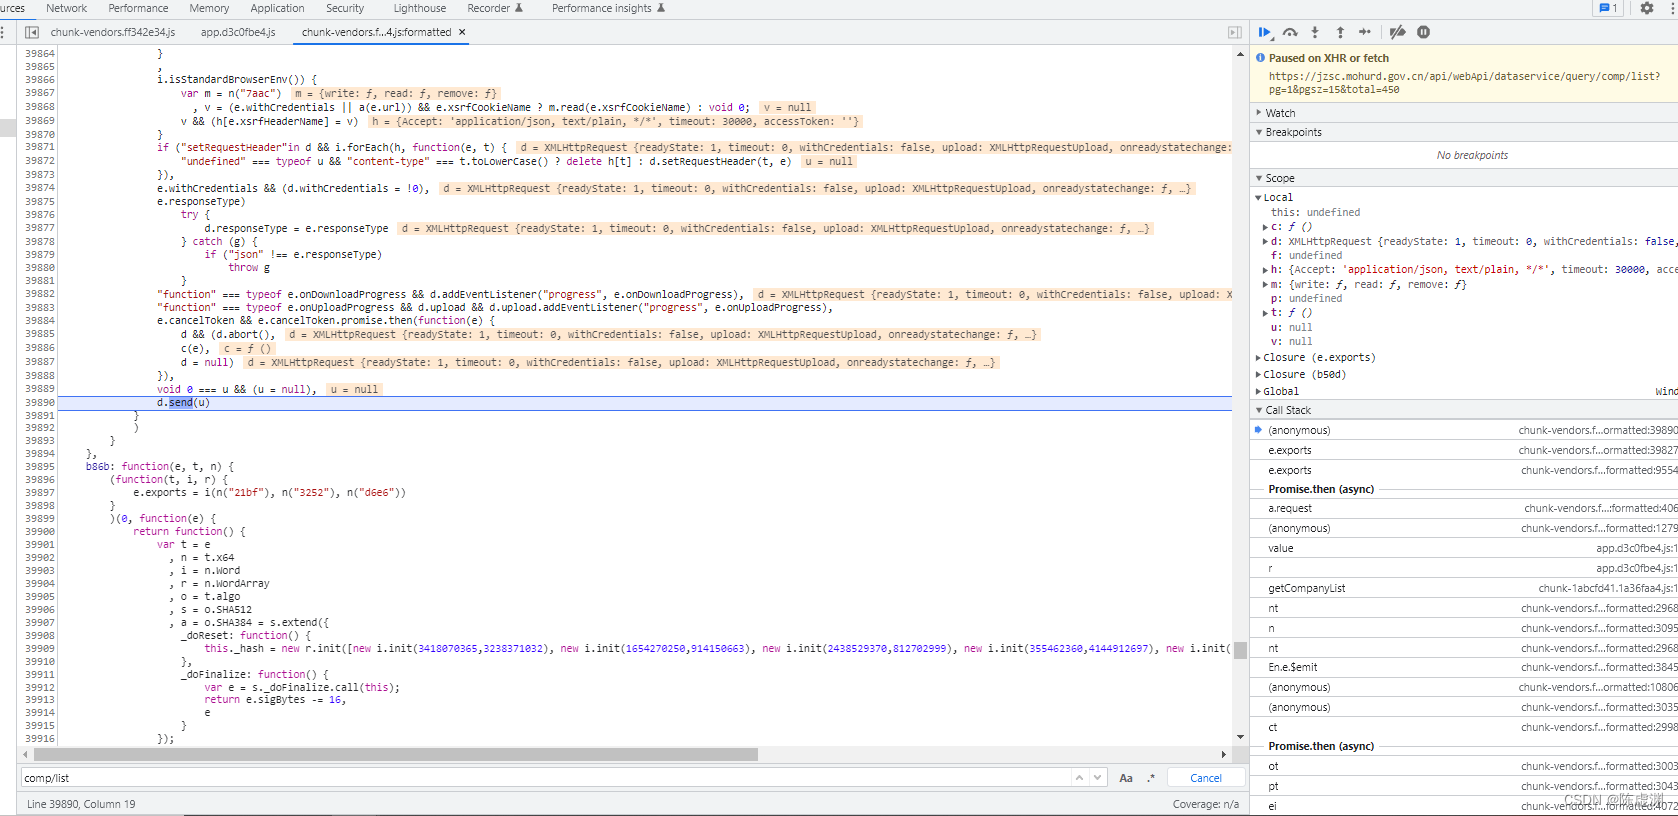
Task: Click the code editor vertical scrollbar thumb
Action: point(1240,650)
